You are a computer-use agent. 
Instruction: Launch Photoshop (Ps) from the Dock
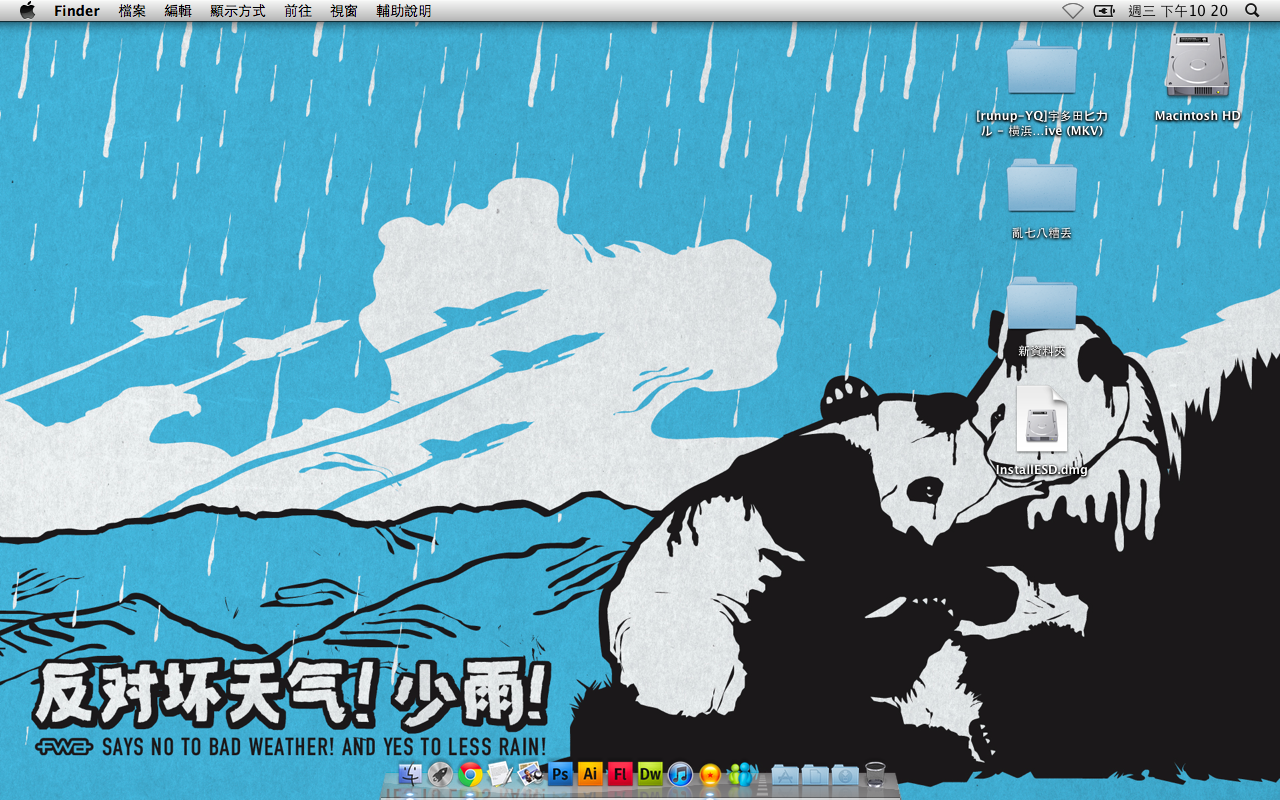[560, 774]
